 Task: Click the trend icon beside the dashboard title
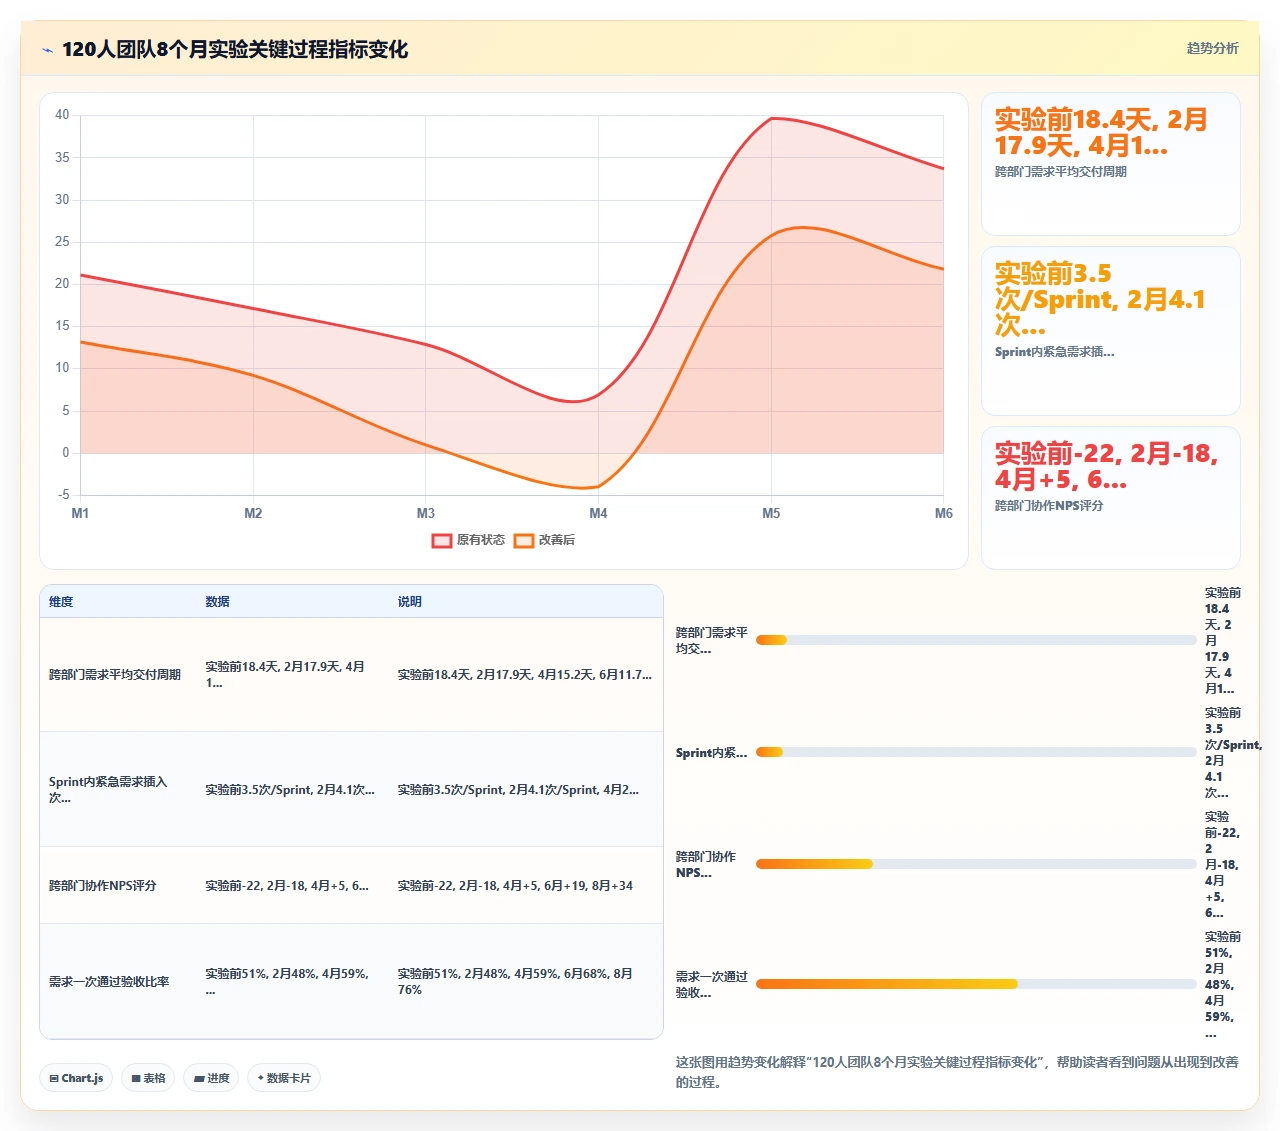(x=47, y=50)
